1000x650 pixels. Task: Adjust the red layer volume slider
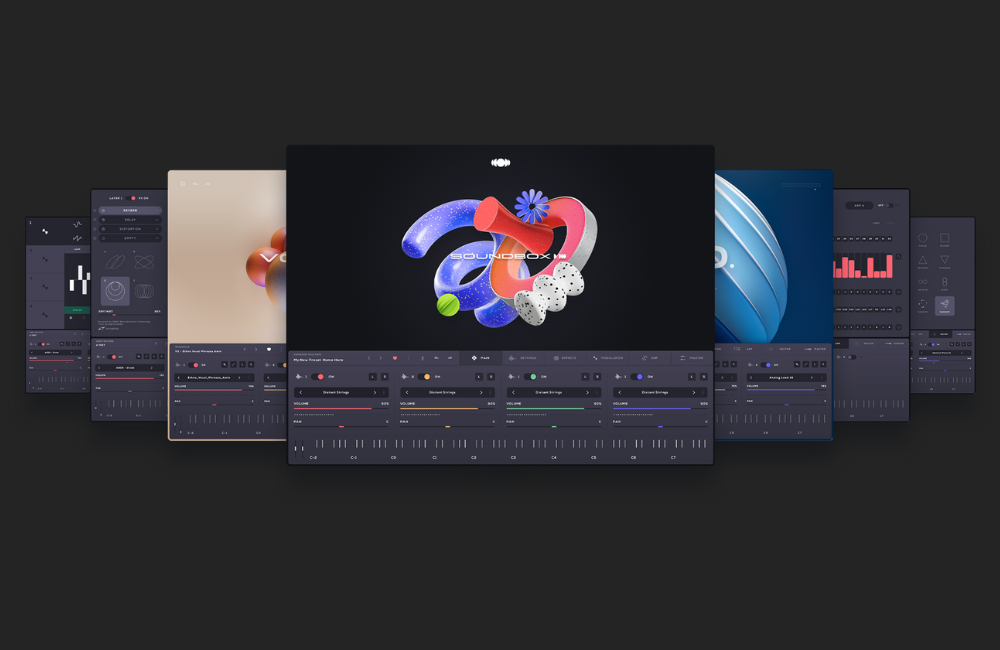341,408
